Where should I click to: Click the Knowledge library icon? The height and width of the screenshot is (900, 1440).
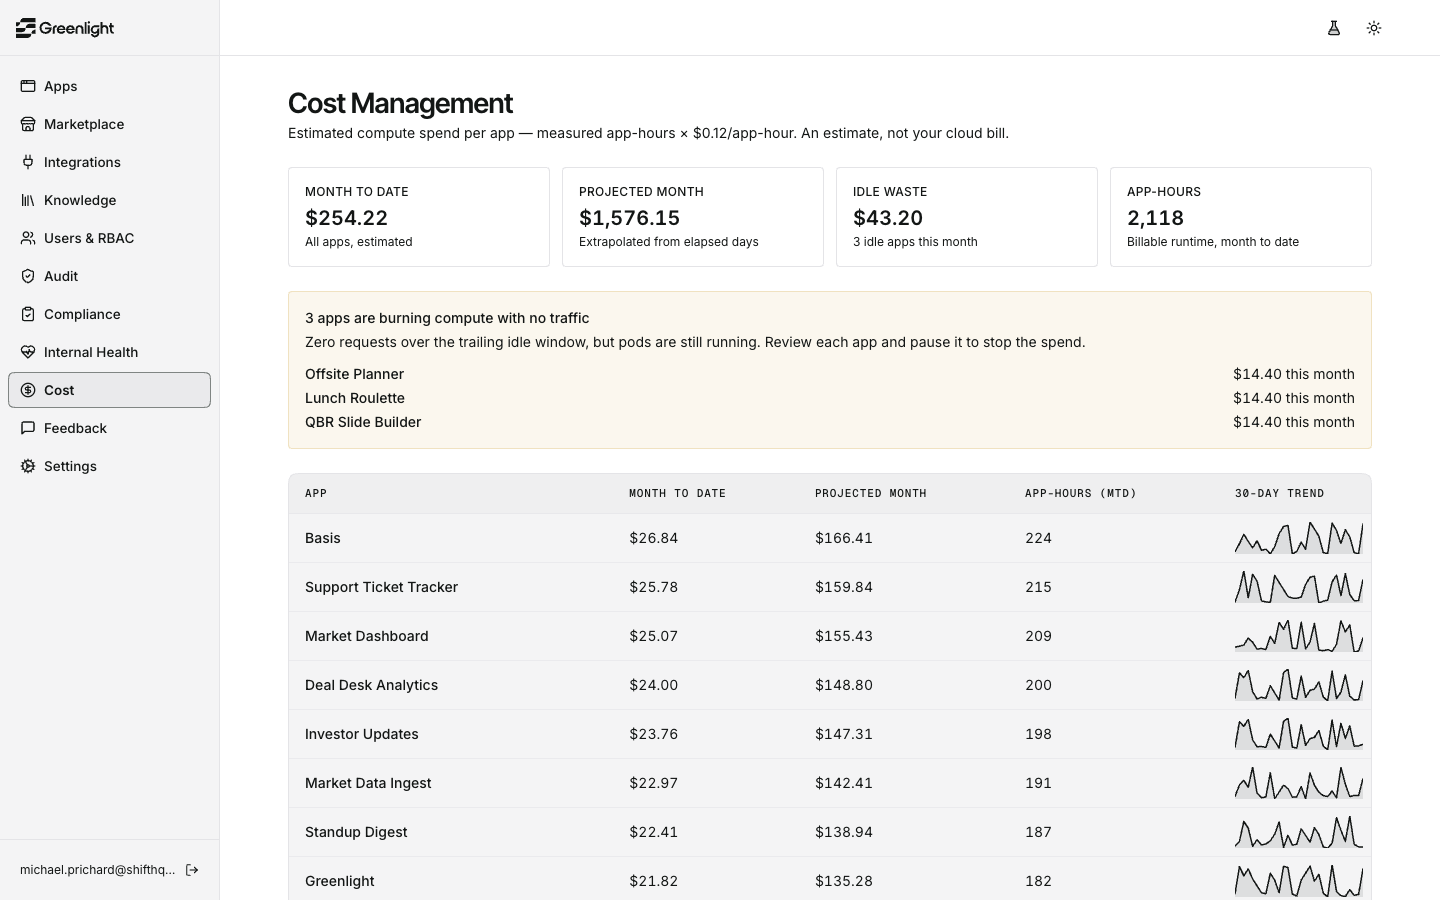pyautogui.click(x=28, y=200)
